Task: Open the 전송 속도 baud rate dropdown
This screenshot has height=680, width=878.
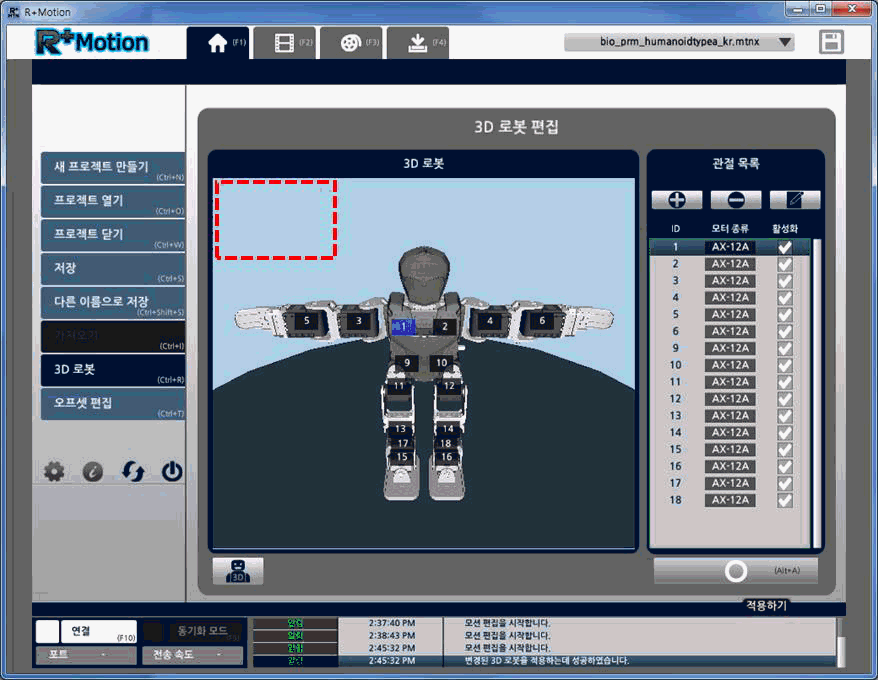Action: click(192, 655)
